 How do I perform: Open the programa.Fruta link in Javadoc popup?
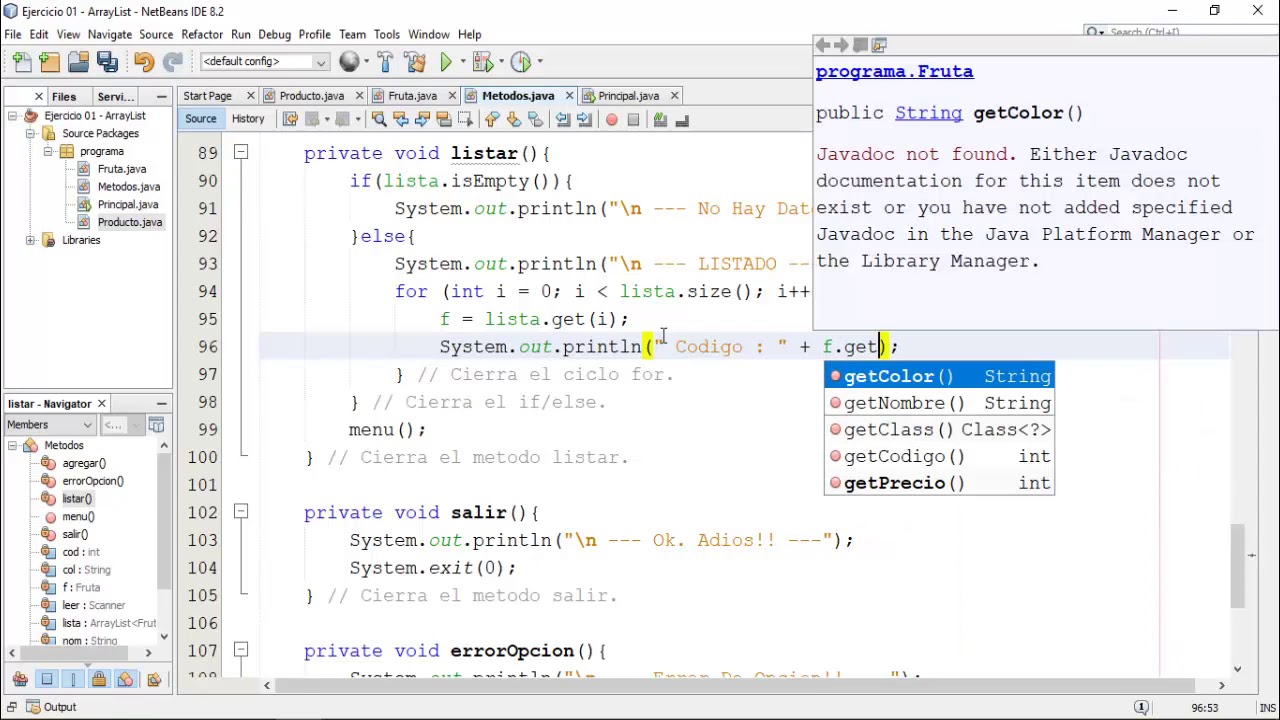point(894,72)
